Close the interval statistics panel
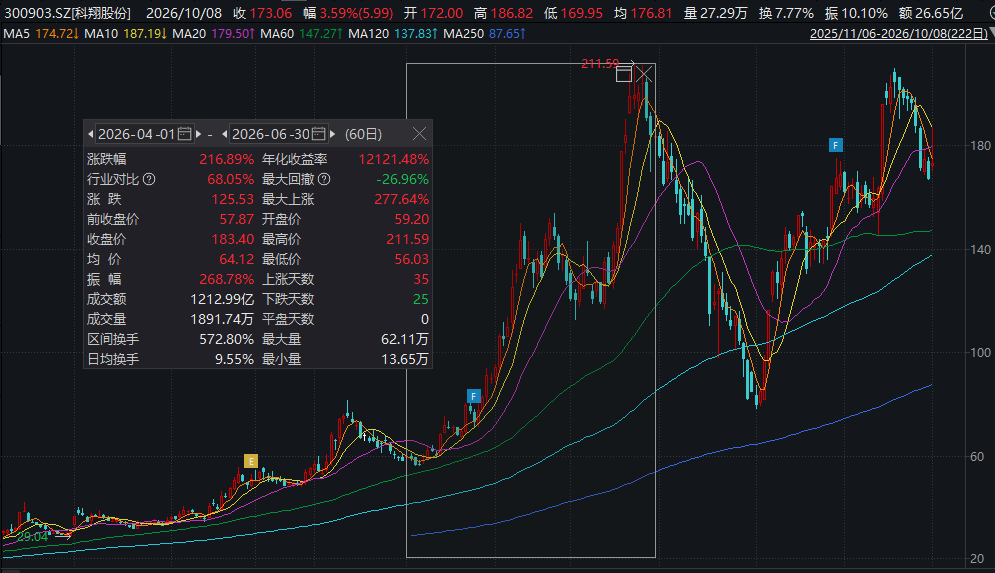Screen dimensions: 995x573 click(x=419, y=134)
